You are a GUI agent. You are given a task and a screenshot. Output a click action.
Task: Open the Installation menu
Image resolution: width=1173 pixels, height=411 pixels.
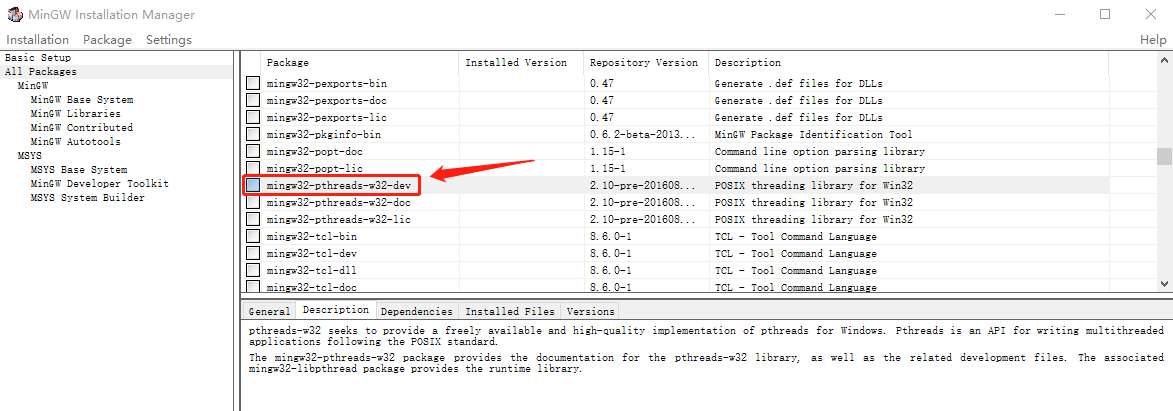[37, 39]
